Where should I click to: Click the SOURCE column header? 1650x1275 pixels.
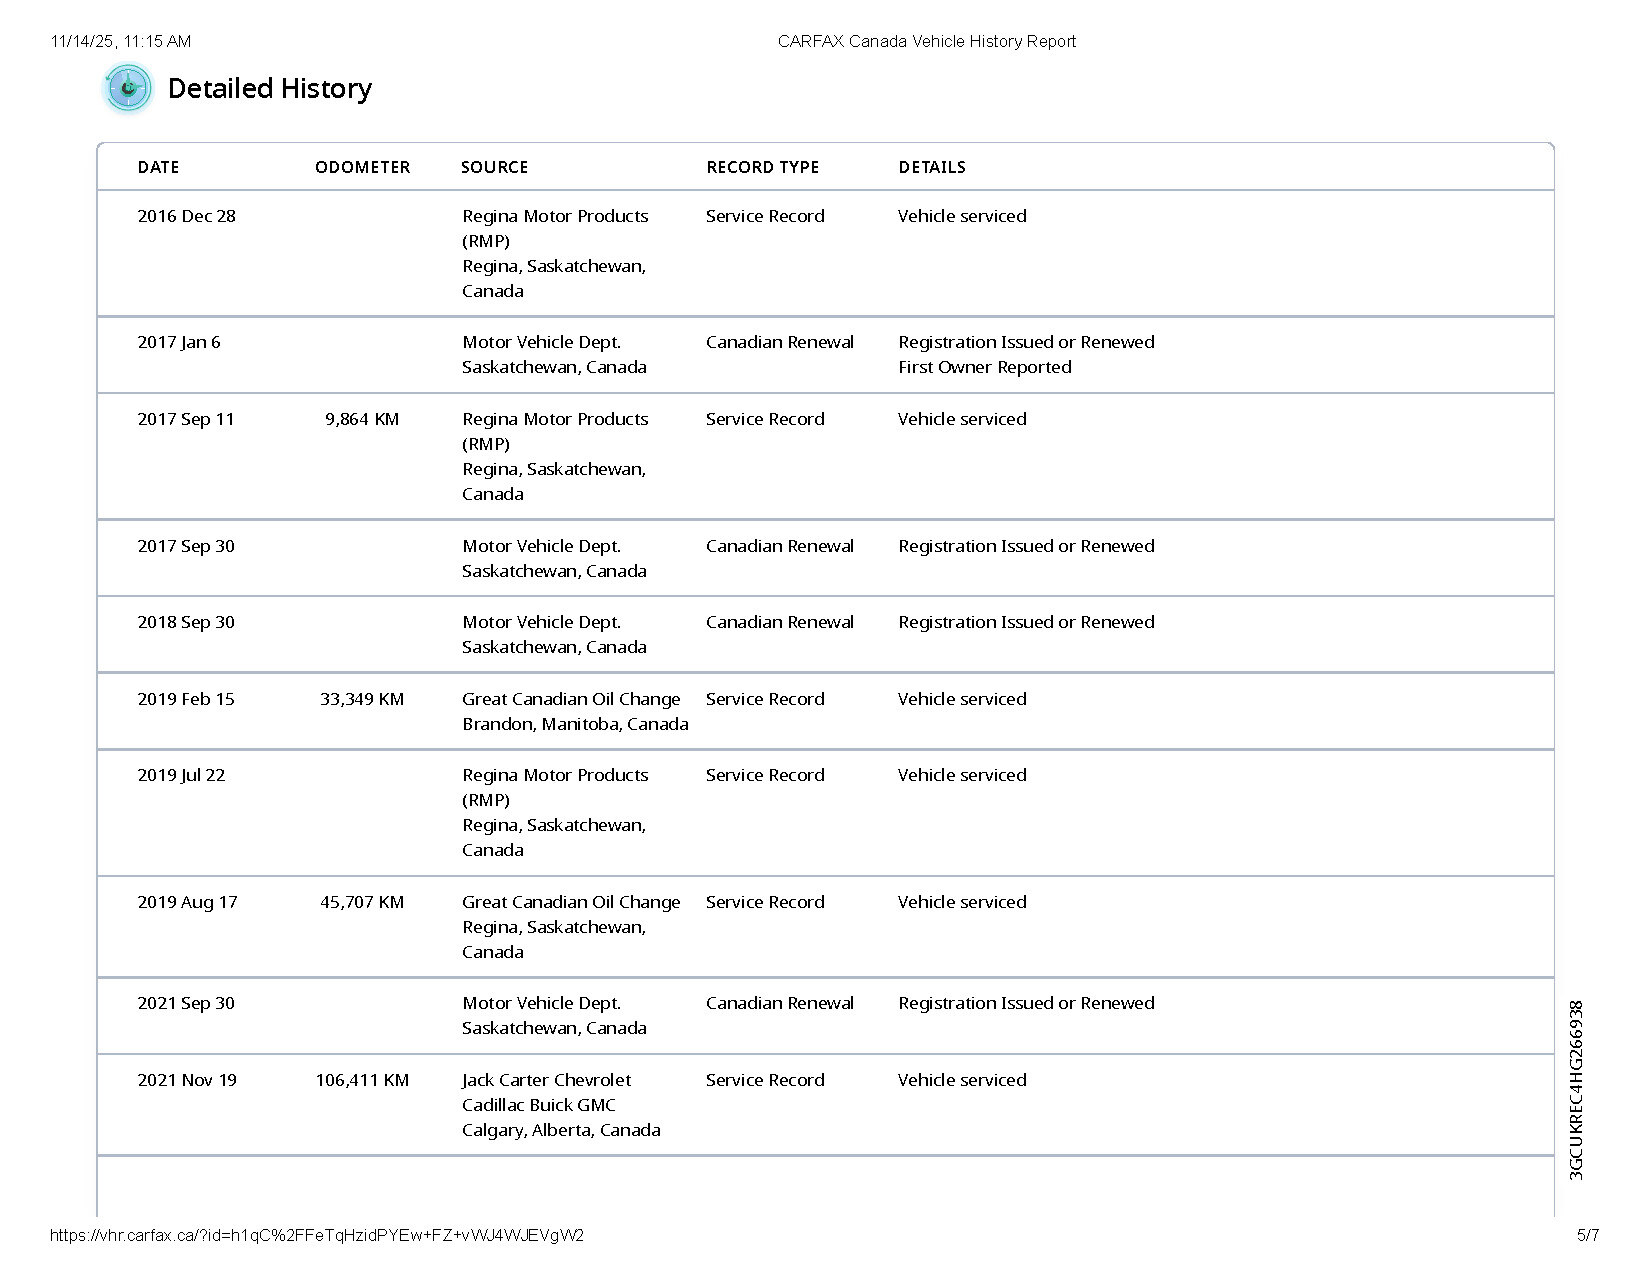[x=494, y=167]
